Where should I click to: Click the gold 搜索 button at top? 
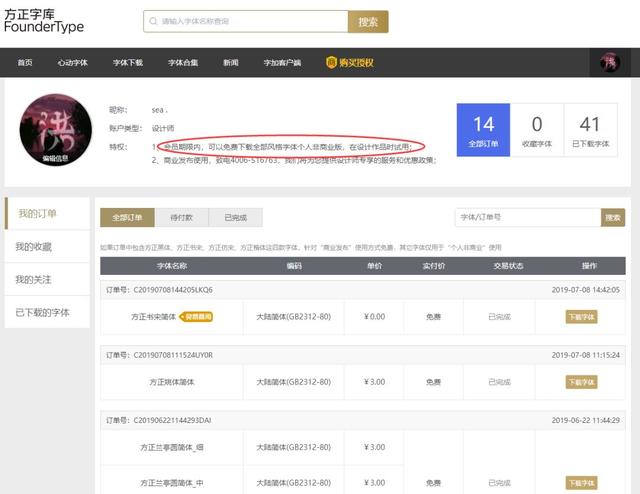pos(368,22)
